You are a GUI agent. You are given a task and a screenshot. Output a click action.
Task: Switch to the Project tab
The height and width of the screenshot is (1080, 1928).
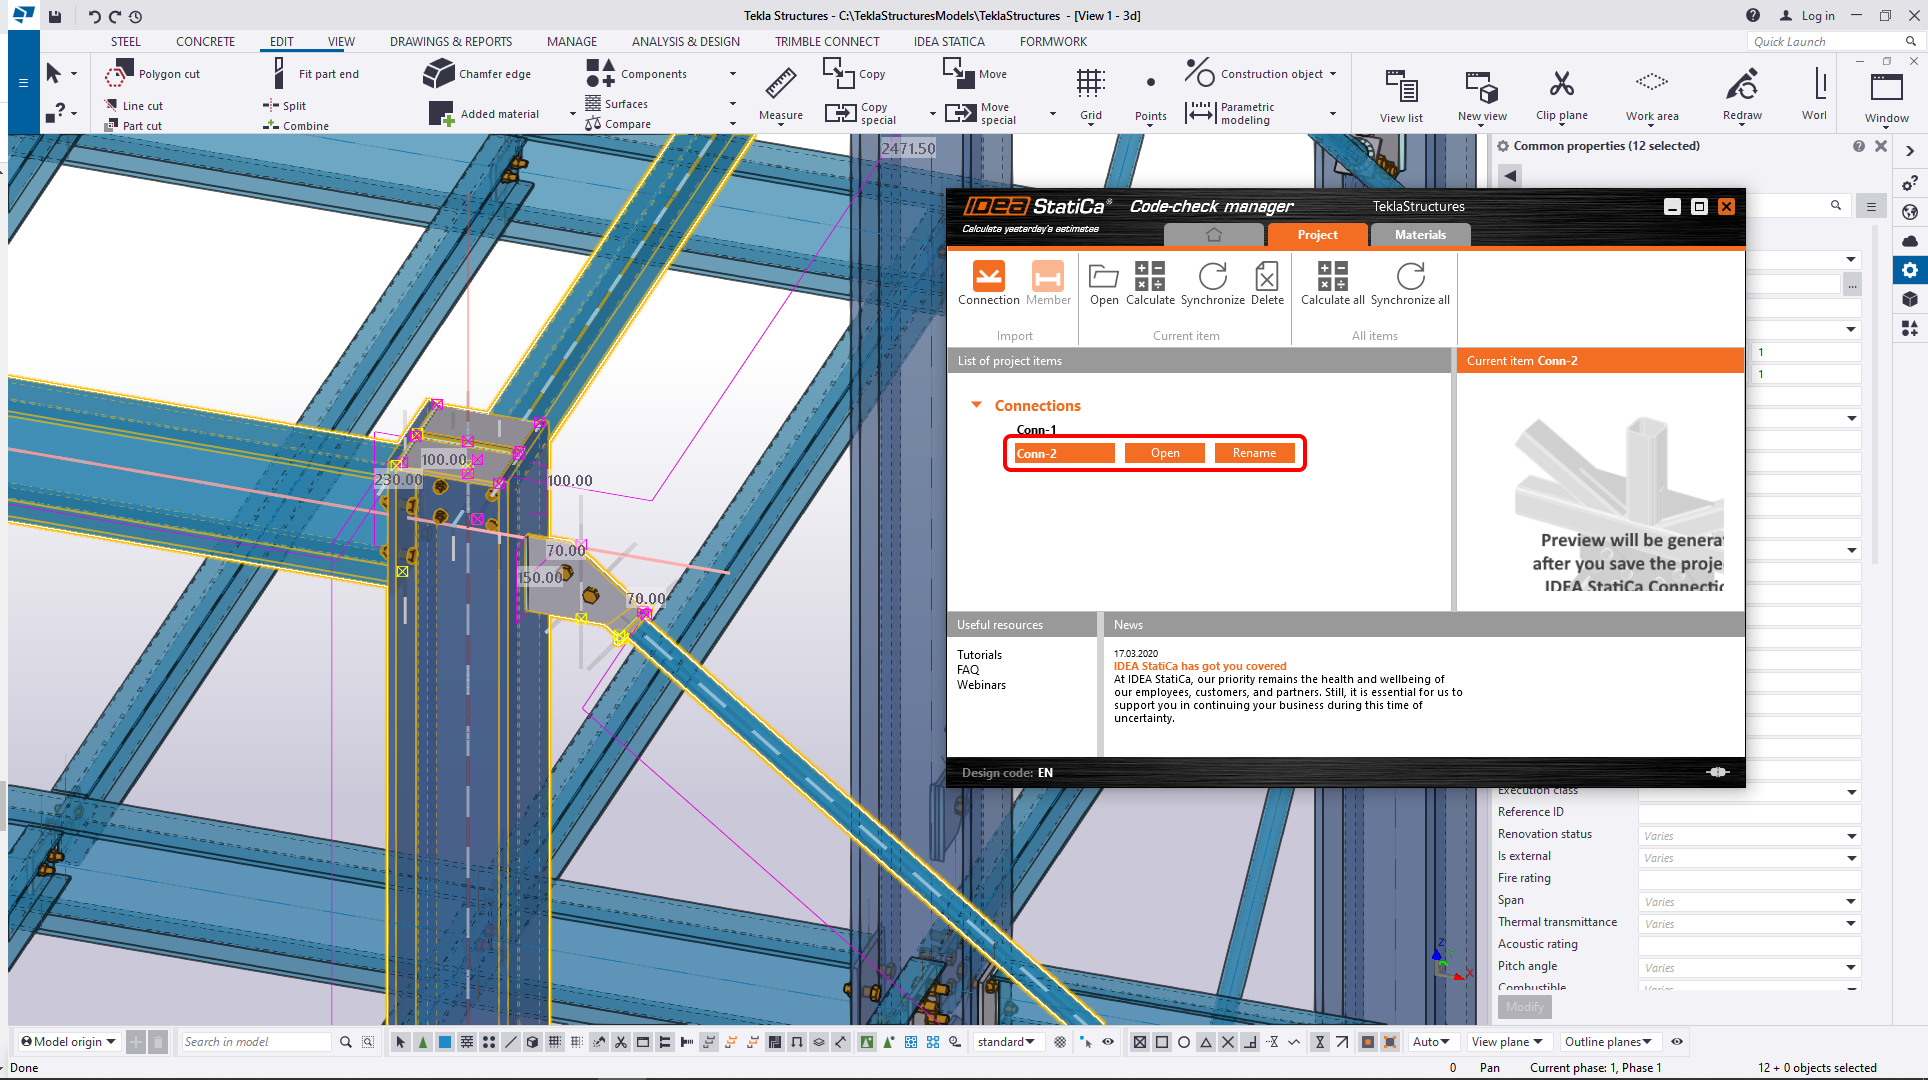pos(1316,234)
